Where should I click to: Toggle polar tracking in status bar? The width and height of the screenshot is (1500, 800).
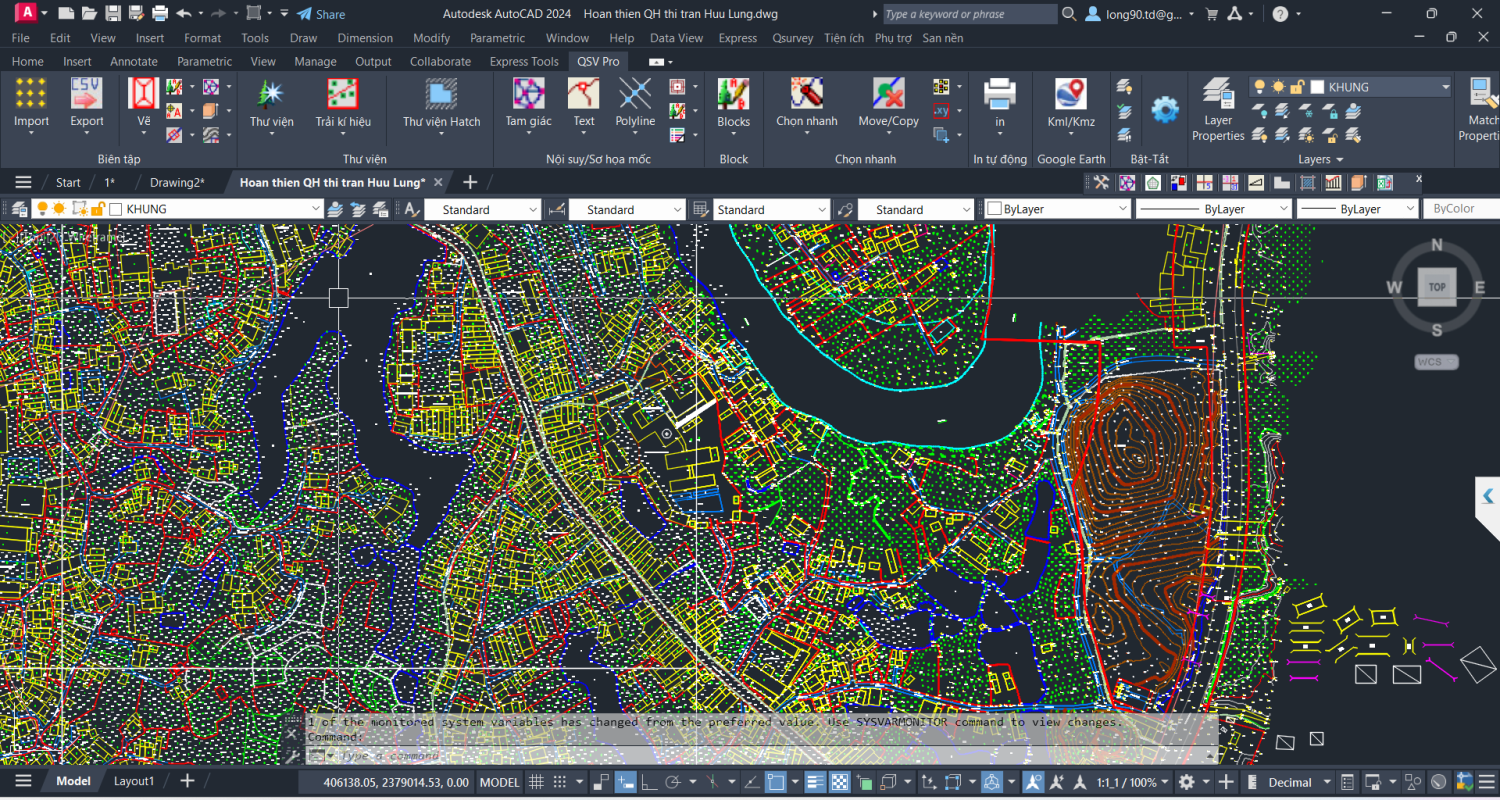click(x=673, y=782)
